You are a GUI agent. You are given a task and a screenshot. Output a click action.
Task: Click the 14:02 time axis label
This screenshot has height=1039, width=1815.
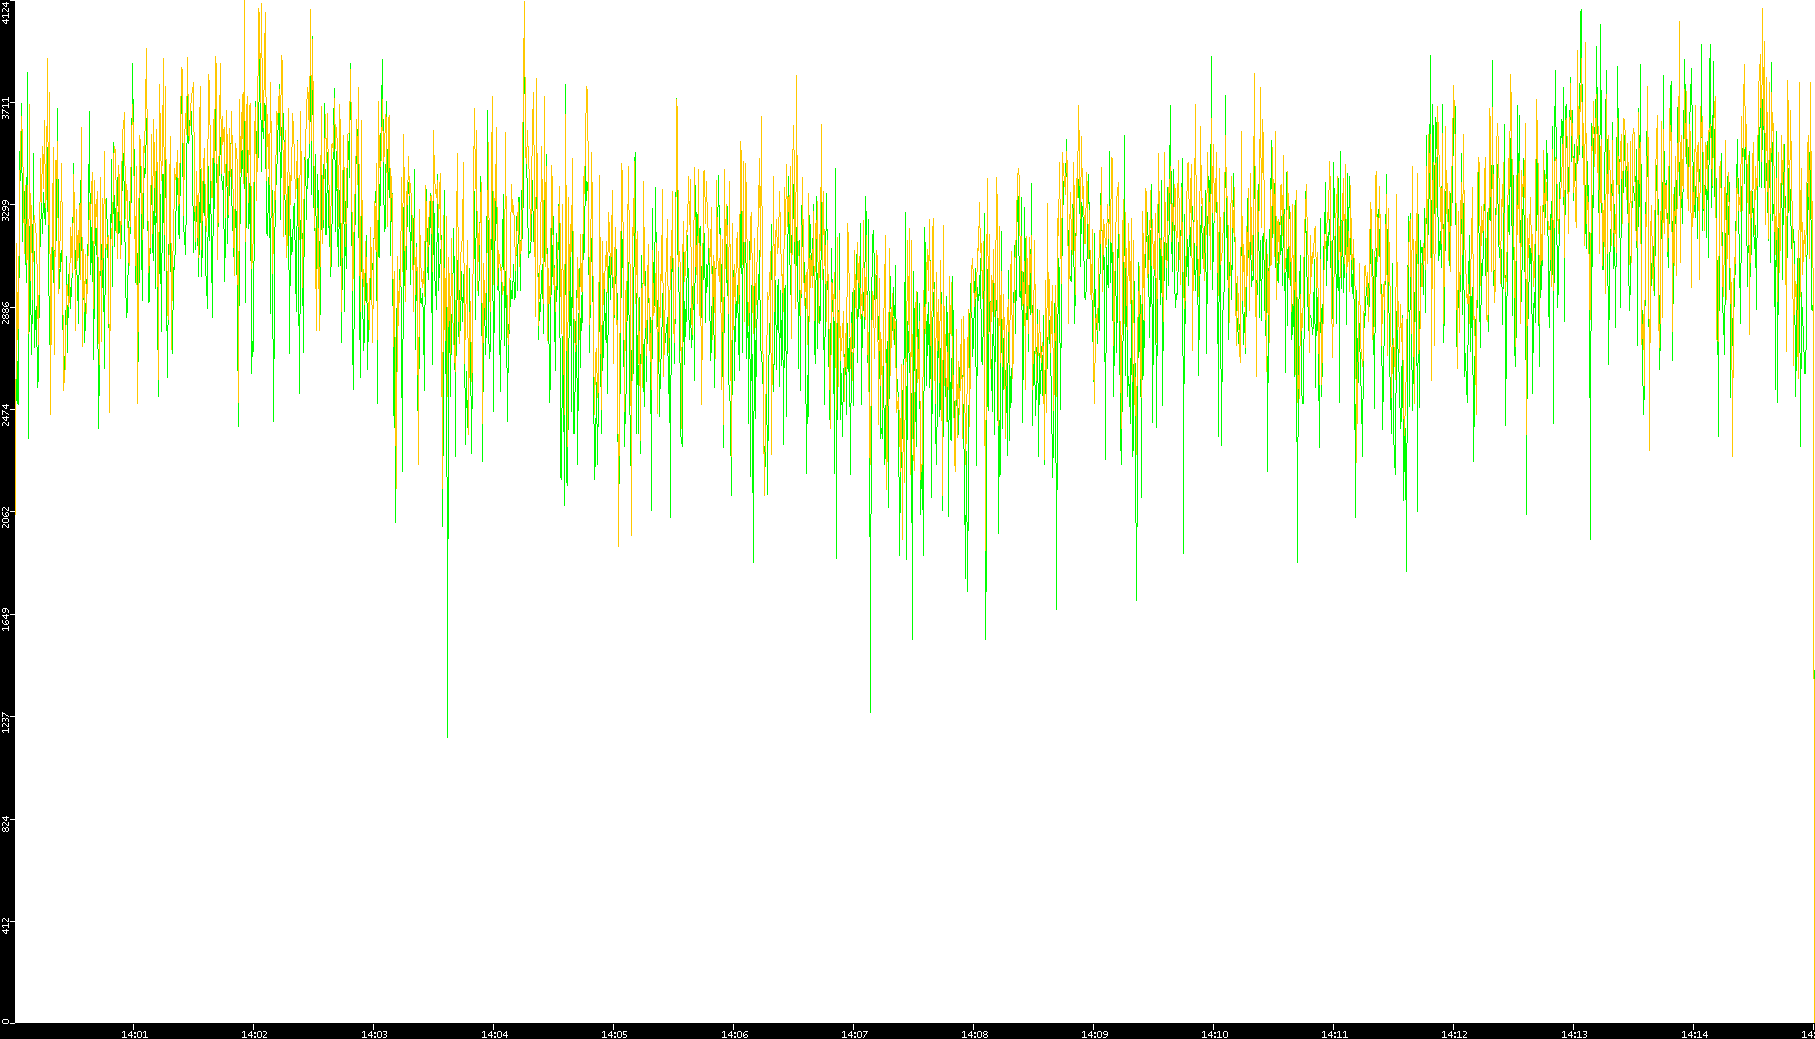click(254, 1034)
